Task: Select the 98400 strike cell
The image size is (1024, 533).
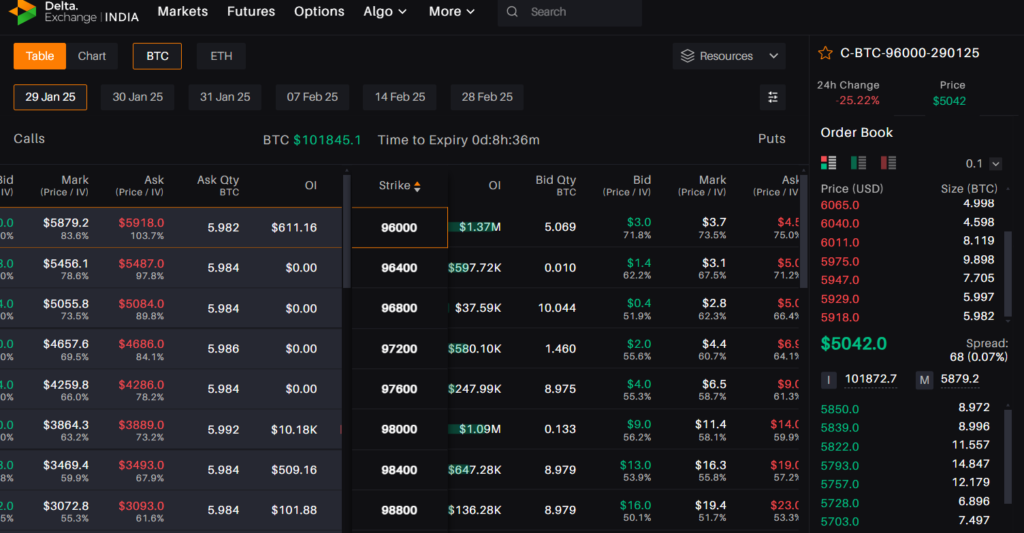Action: pyautogui.click(x=399, y=470)
